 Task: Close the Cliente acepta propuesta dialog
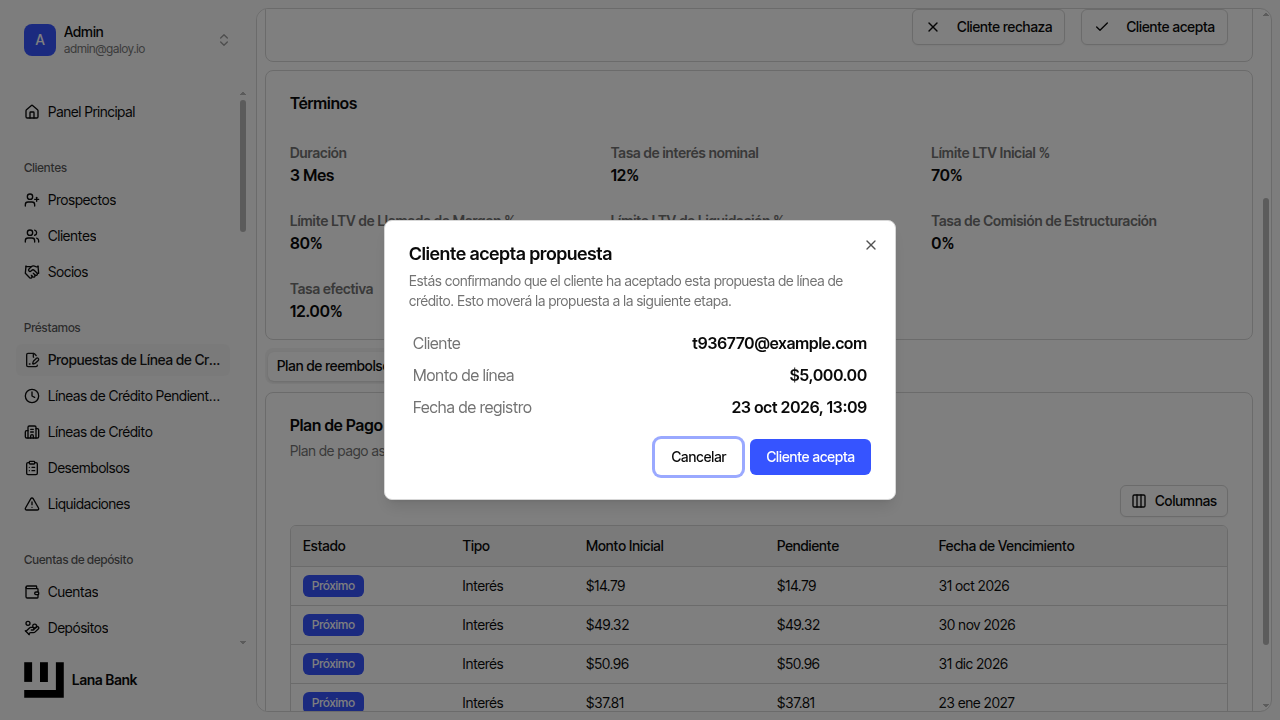point(871,245)
